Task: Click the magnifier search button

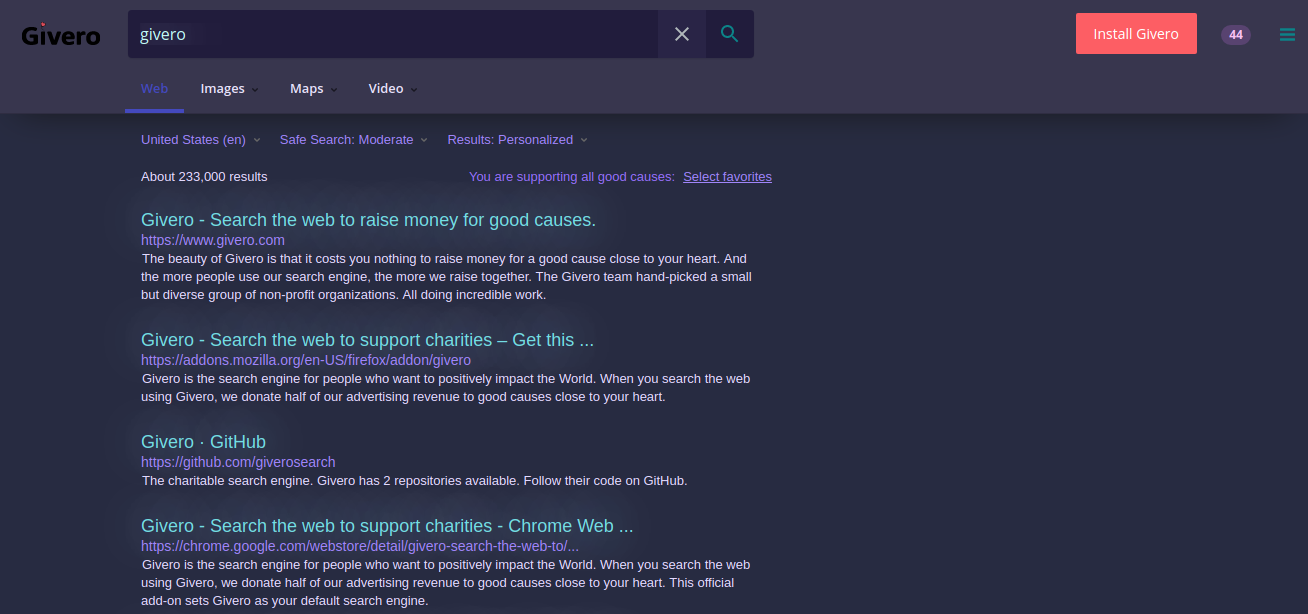Action: 730,34
